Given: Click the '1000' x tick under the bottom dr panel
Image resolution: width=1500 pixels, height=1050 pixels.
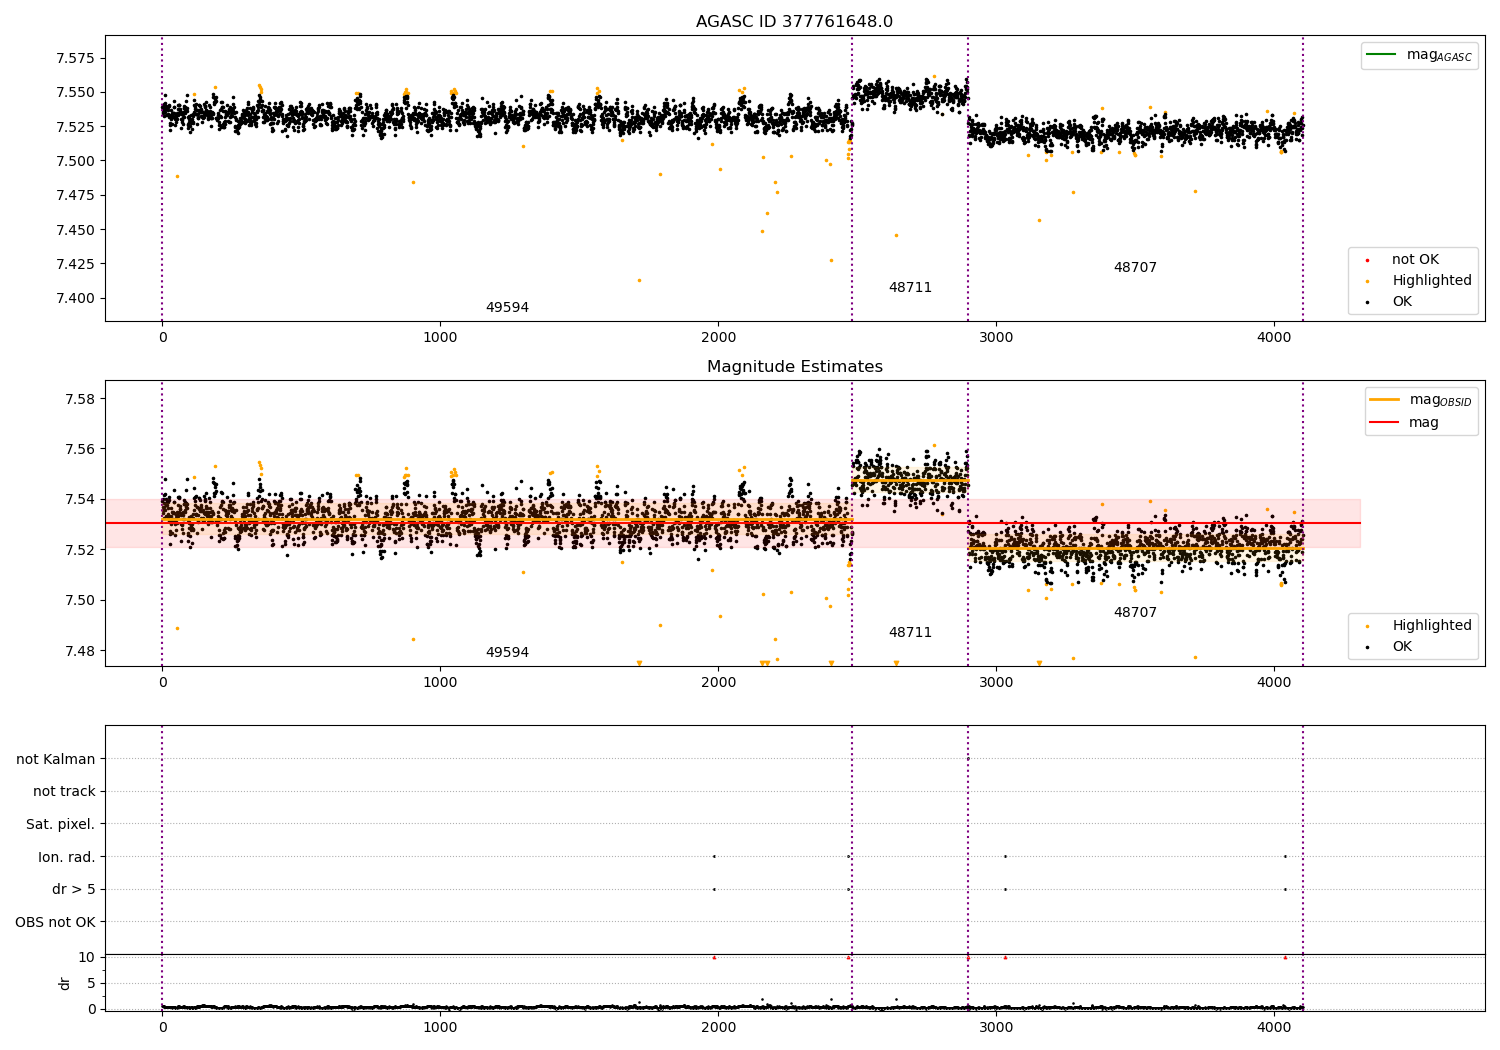Looking at the screenshot, I should (440, 1028).
